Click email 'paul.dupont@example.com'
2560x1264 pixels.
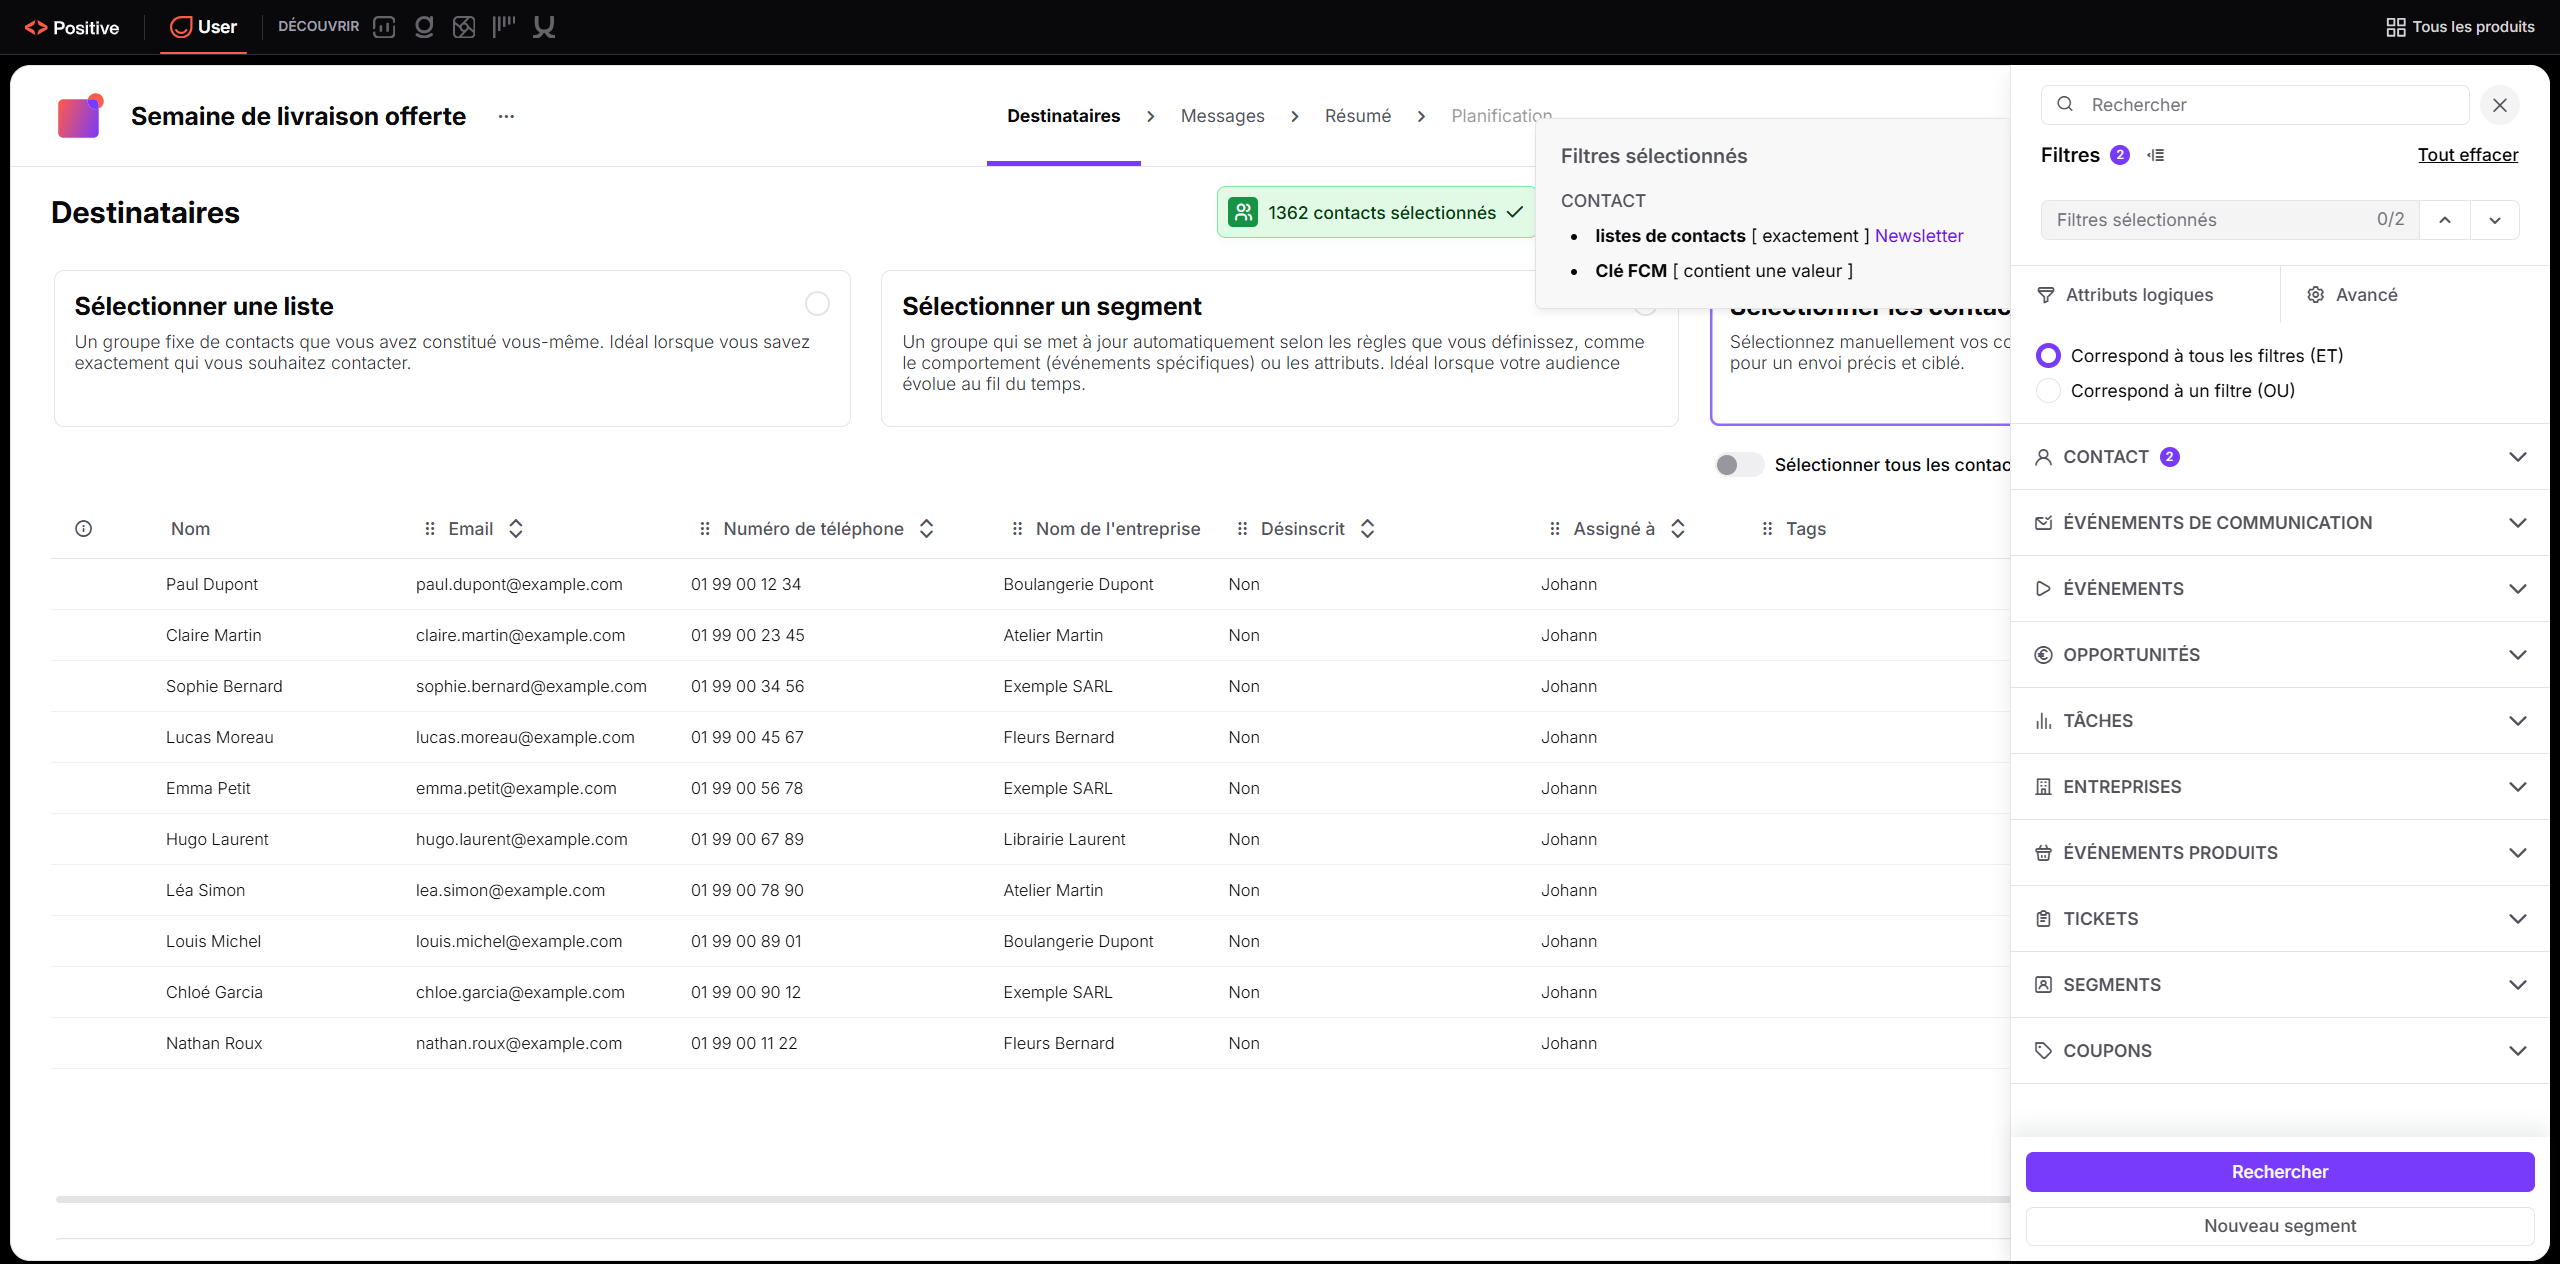[x=519, y=585]
